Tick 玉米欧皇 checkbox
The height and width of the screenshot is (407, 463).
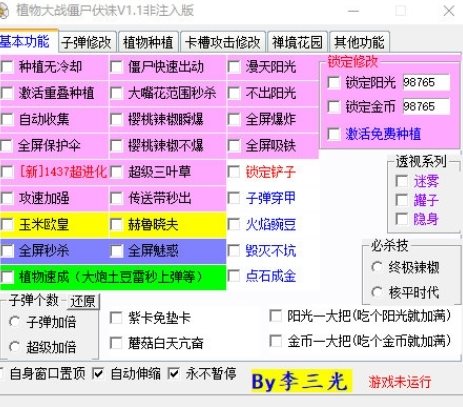coord(7,224)
